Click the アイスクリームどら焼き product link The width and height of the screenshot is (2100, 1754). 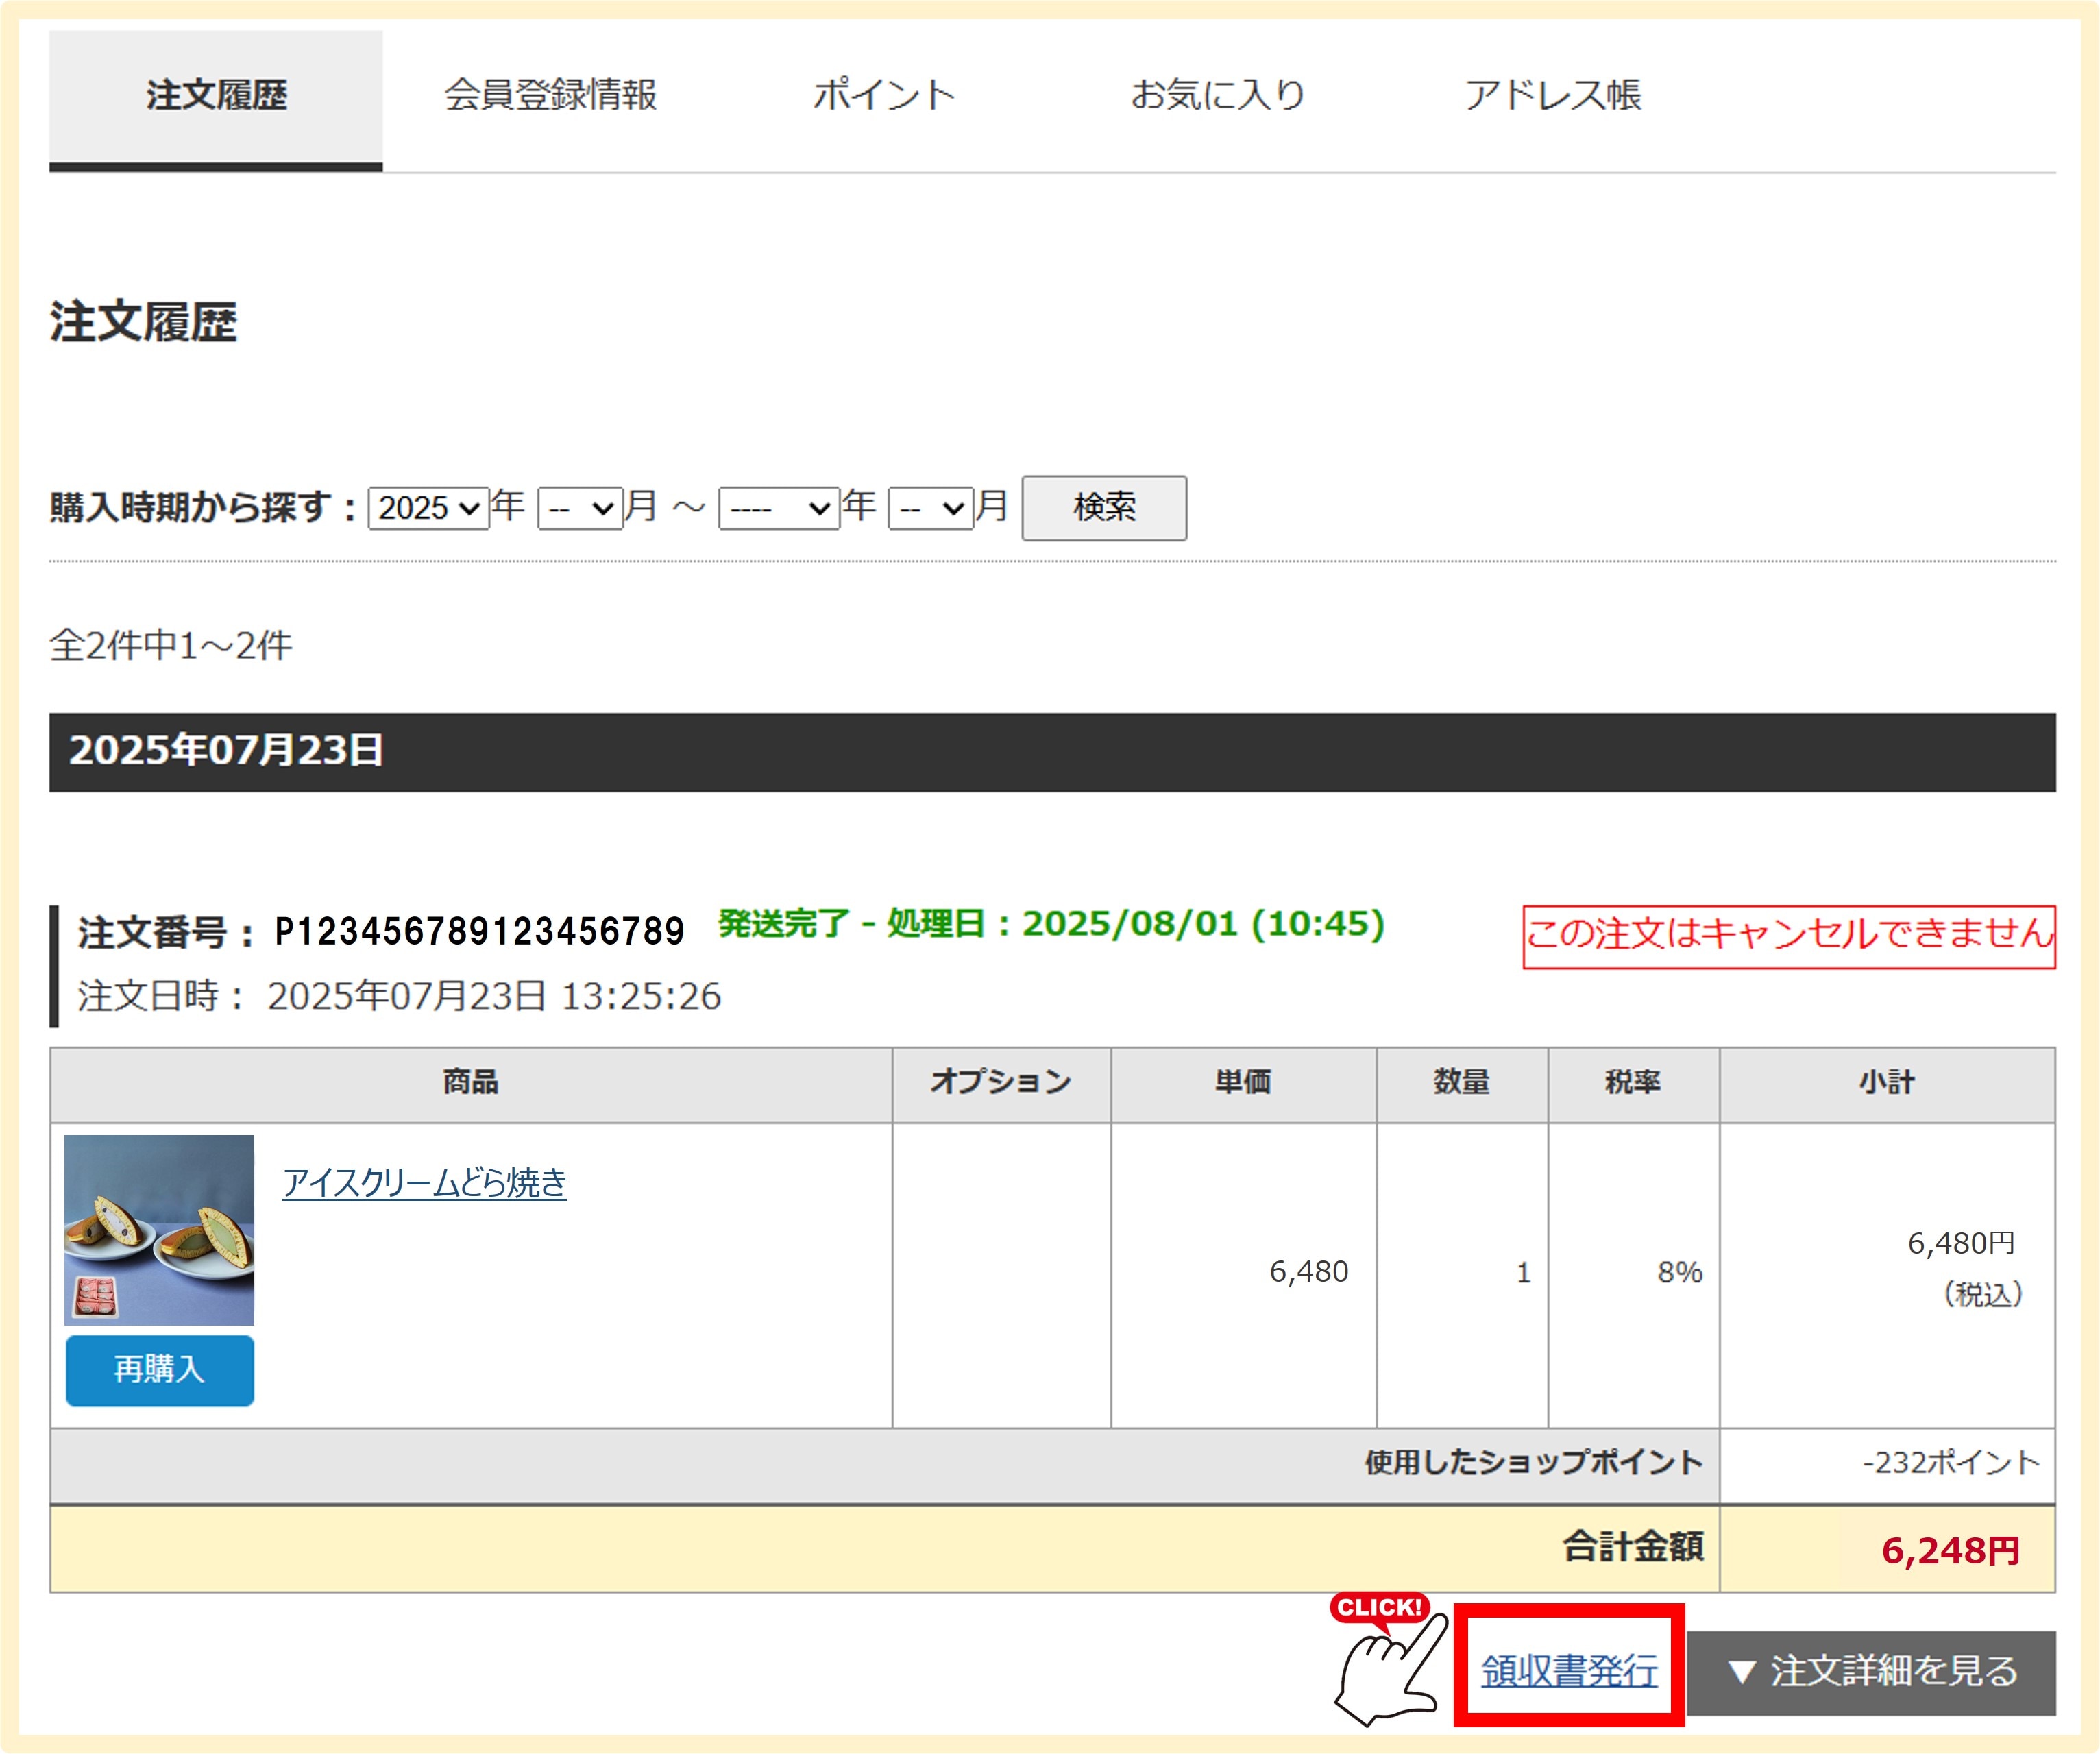[424, 1183]
